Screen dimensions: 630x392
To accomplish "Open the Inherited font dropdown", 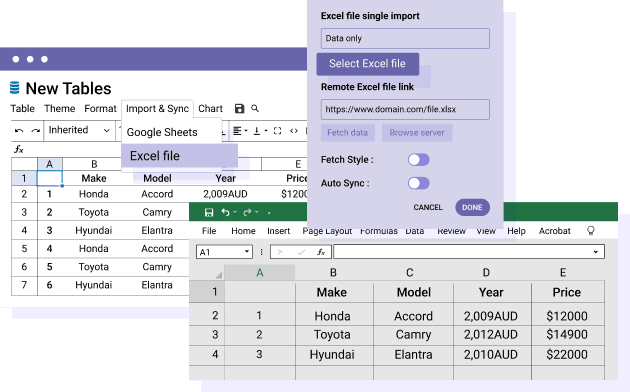I will (x=78, y=130).
